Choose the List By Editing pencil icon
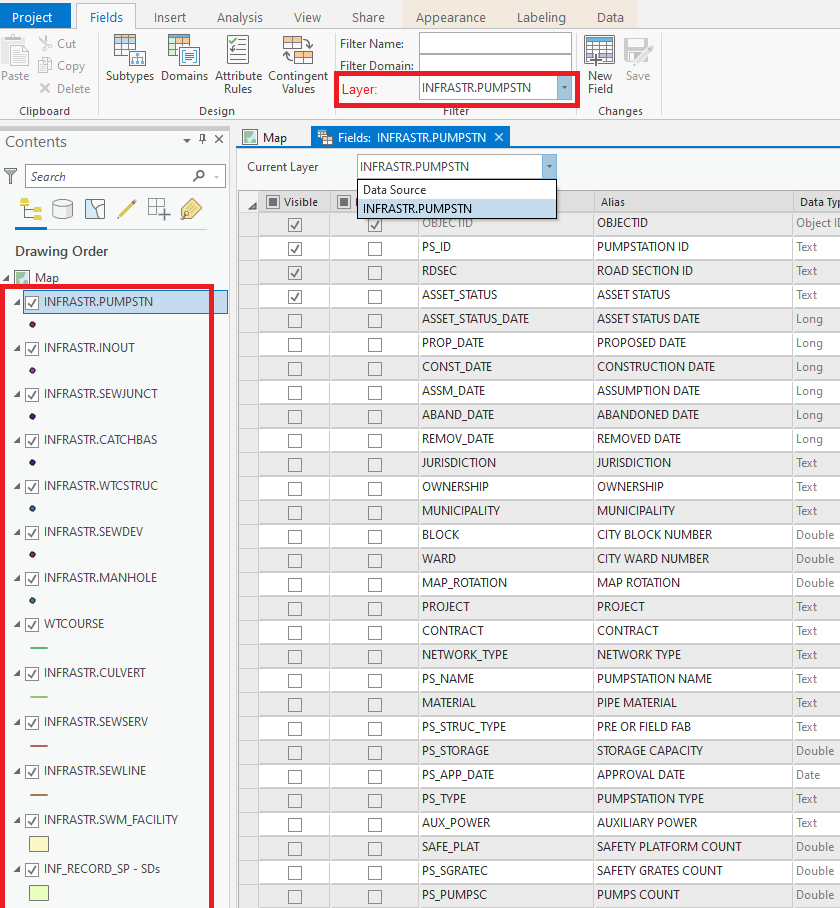Screen dimensions: 840x908 click(126, 208)
